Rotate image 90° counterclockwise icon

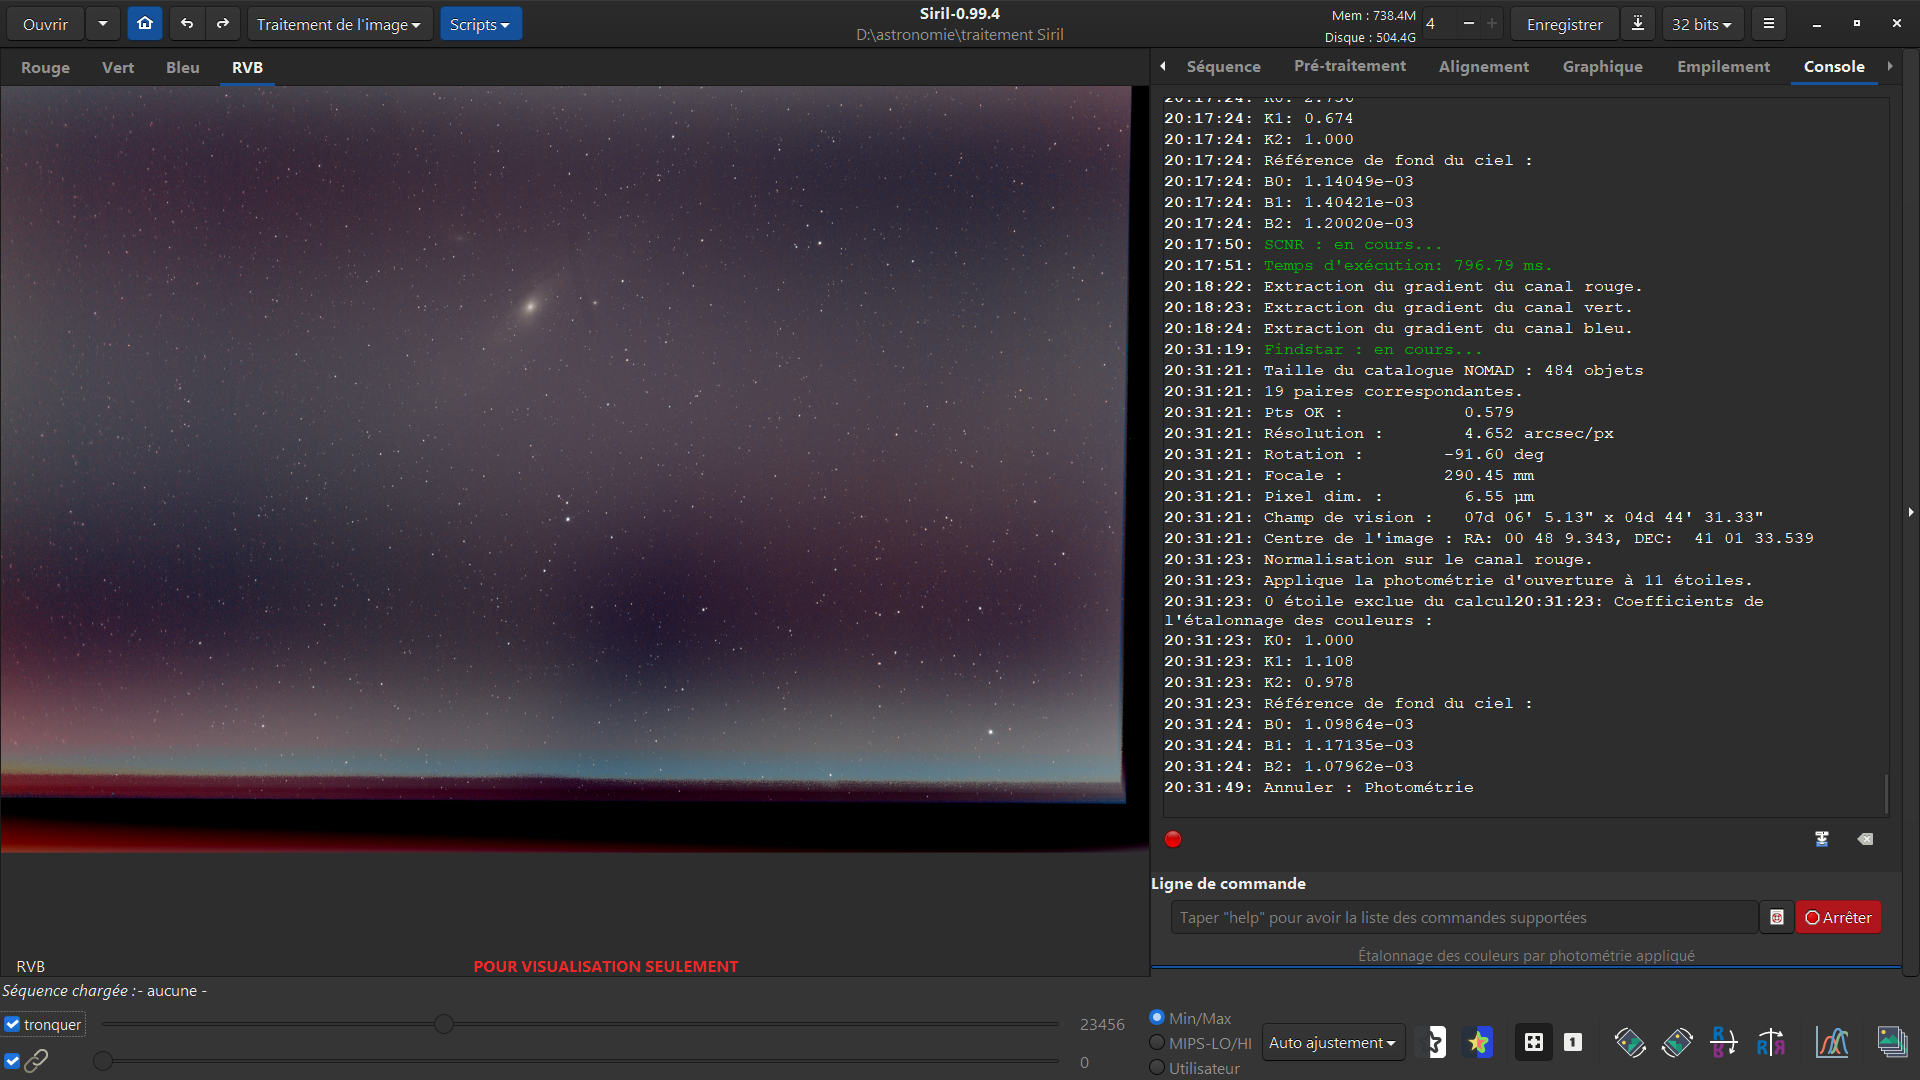coord(1629,1043)
